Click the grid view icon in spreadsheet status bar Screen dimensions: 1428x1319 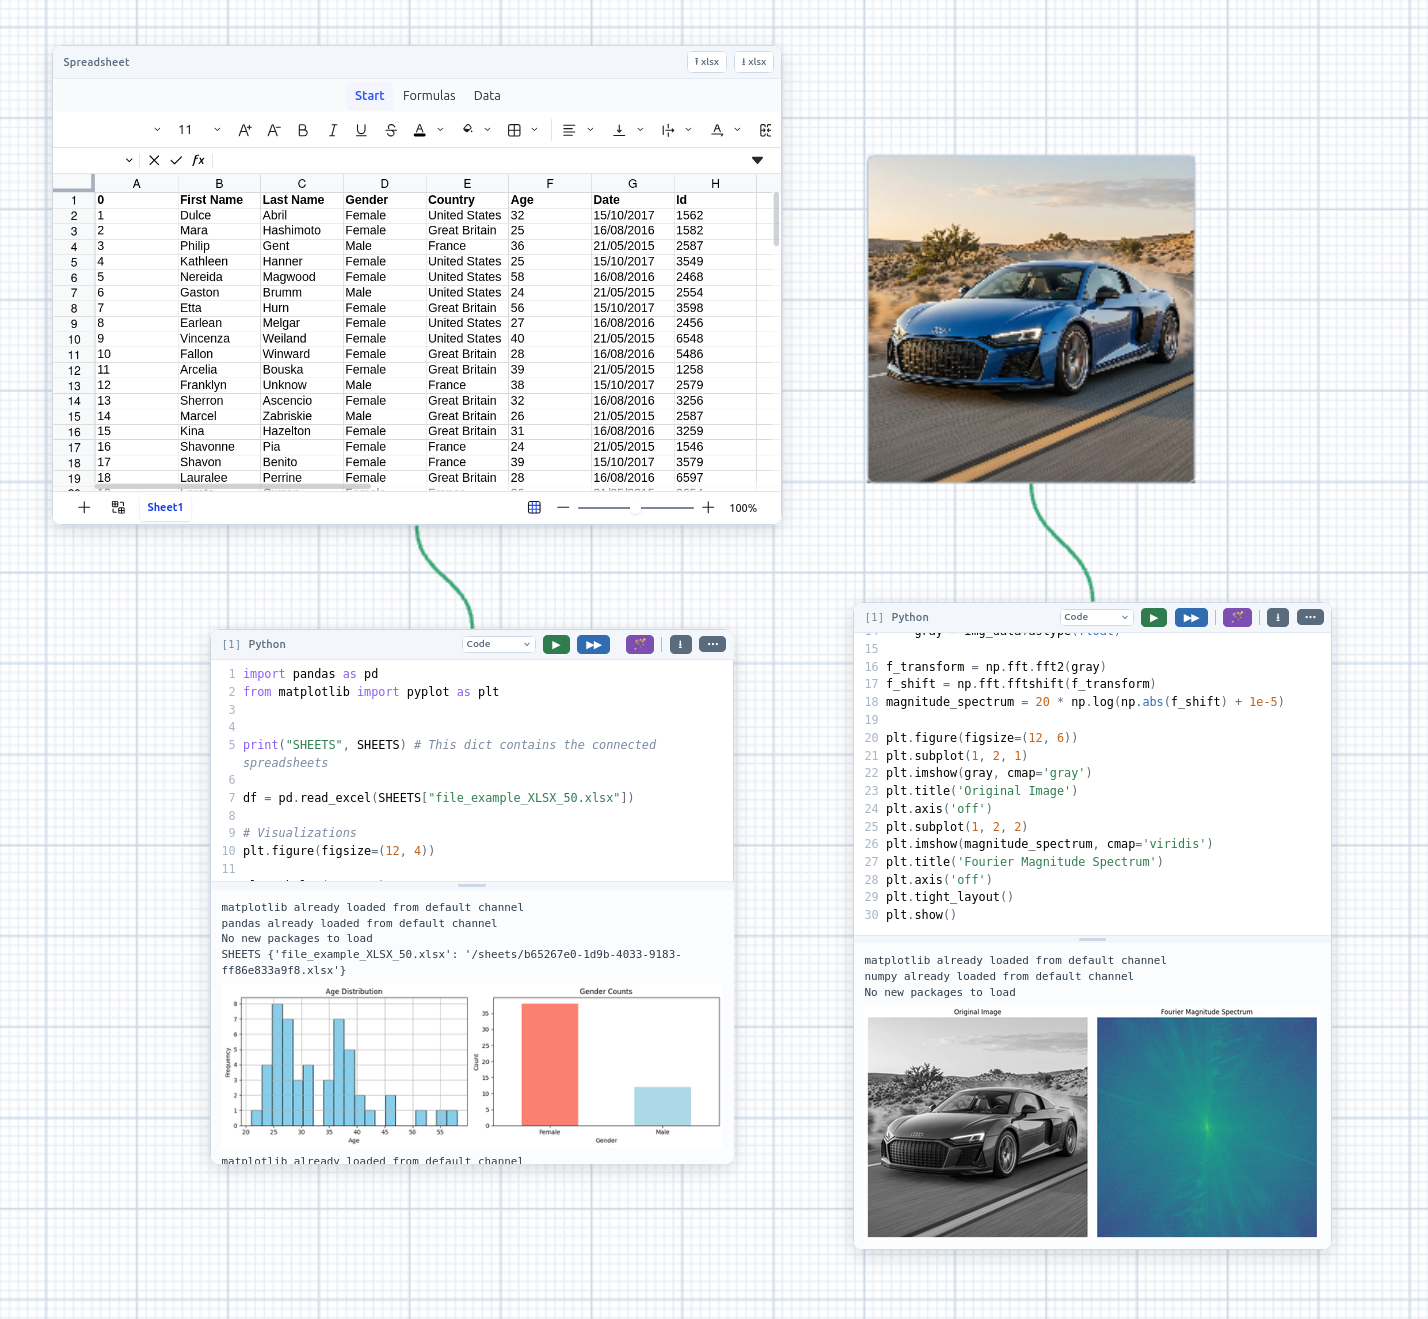(534, 508)
